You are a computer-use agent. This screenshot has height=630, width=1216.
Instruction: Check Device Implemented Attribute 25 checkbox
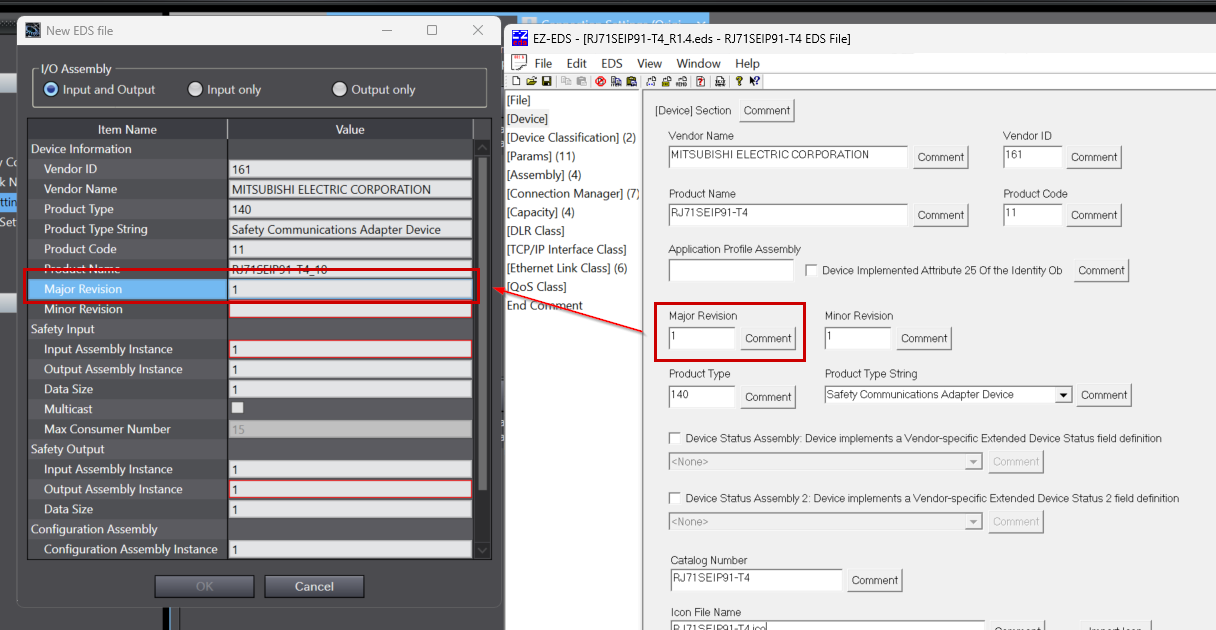(811, 270)
